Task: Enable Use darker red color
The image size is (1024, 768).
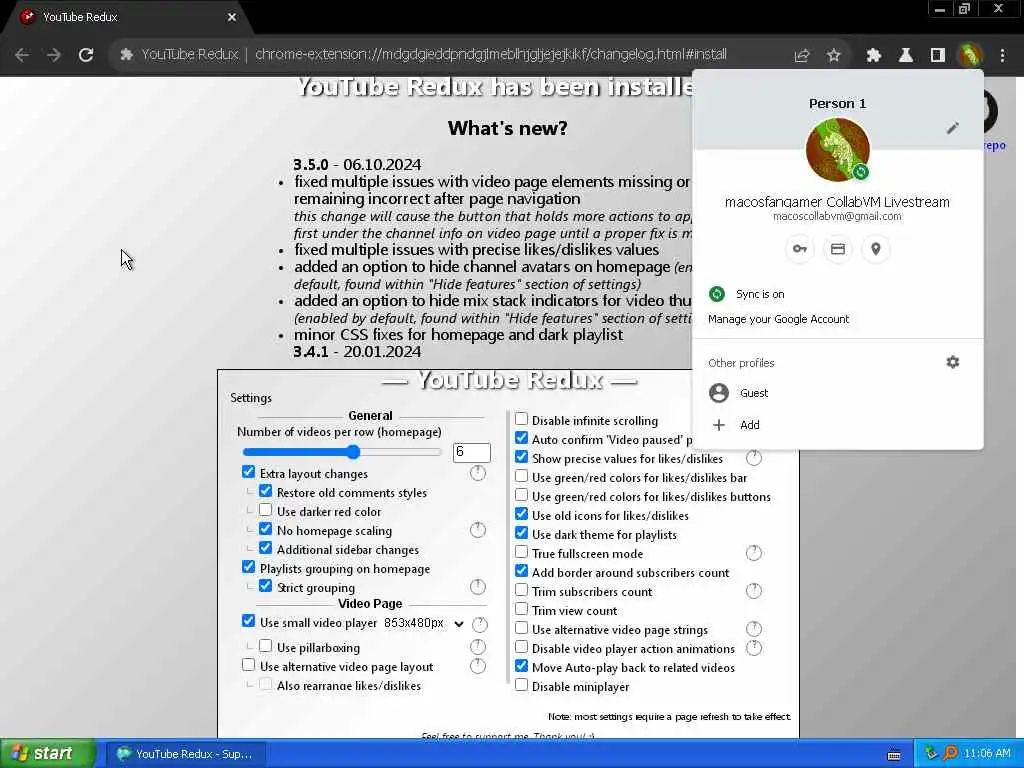Action: pyautogui.click(x=265, y=510)
